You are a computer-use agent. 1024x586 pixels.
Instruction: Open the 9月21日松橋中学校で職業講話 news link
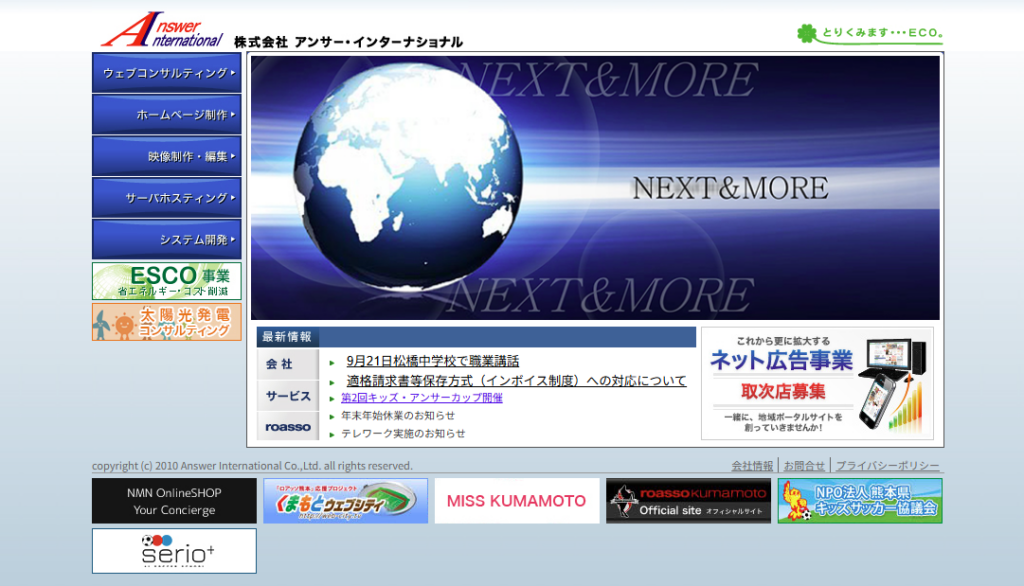click(x=432, y=361)
